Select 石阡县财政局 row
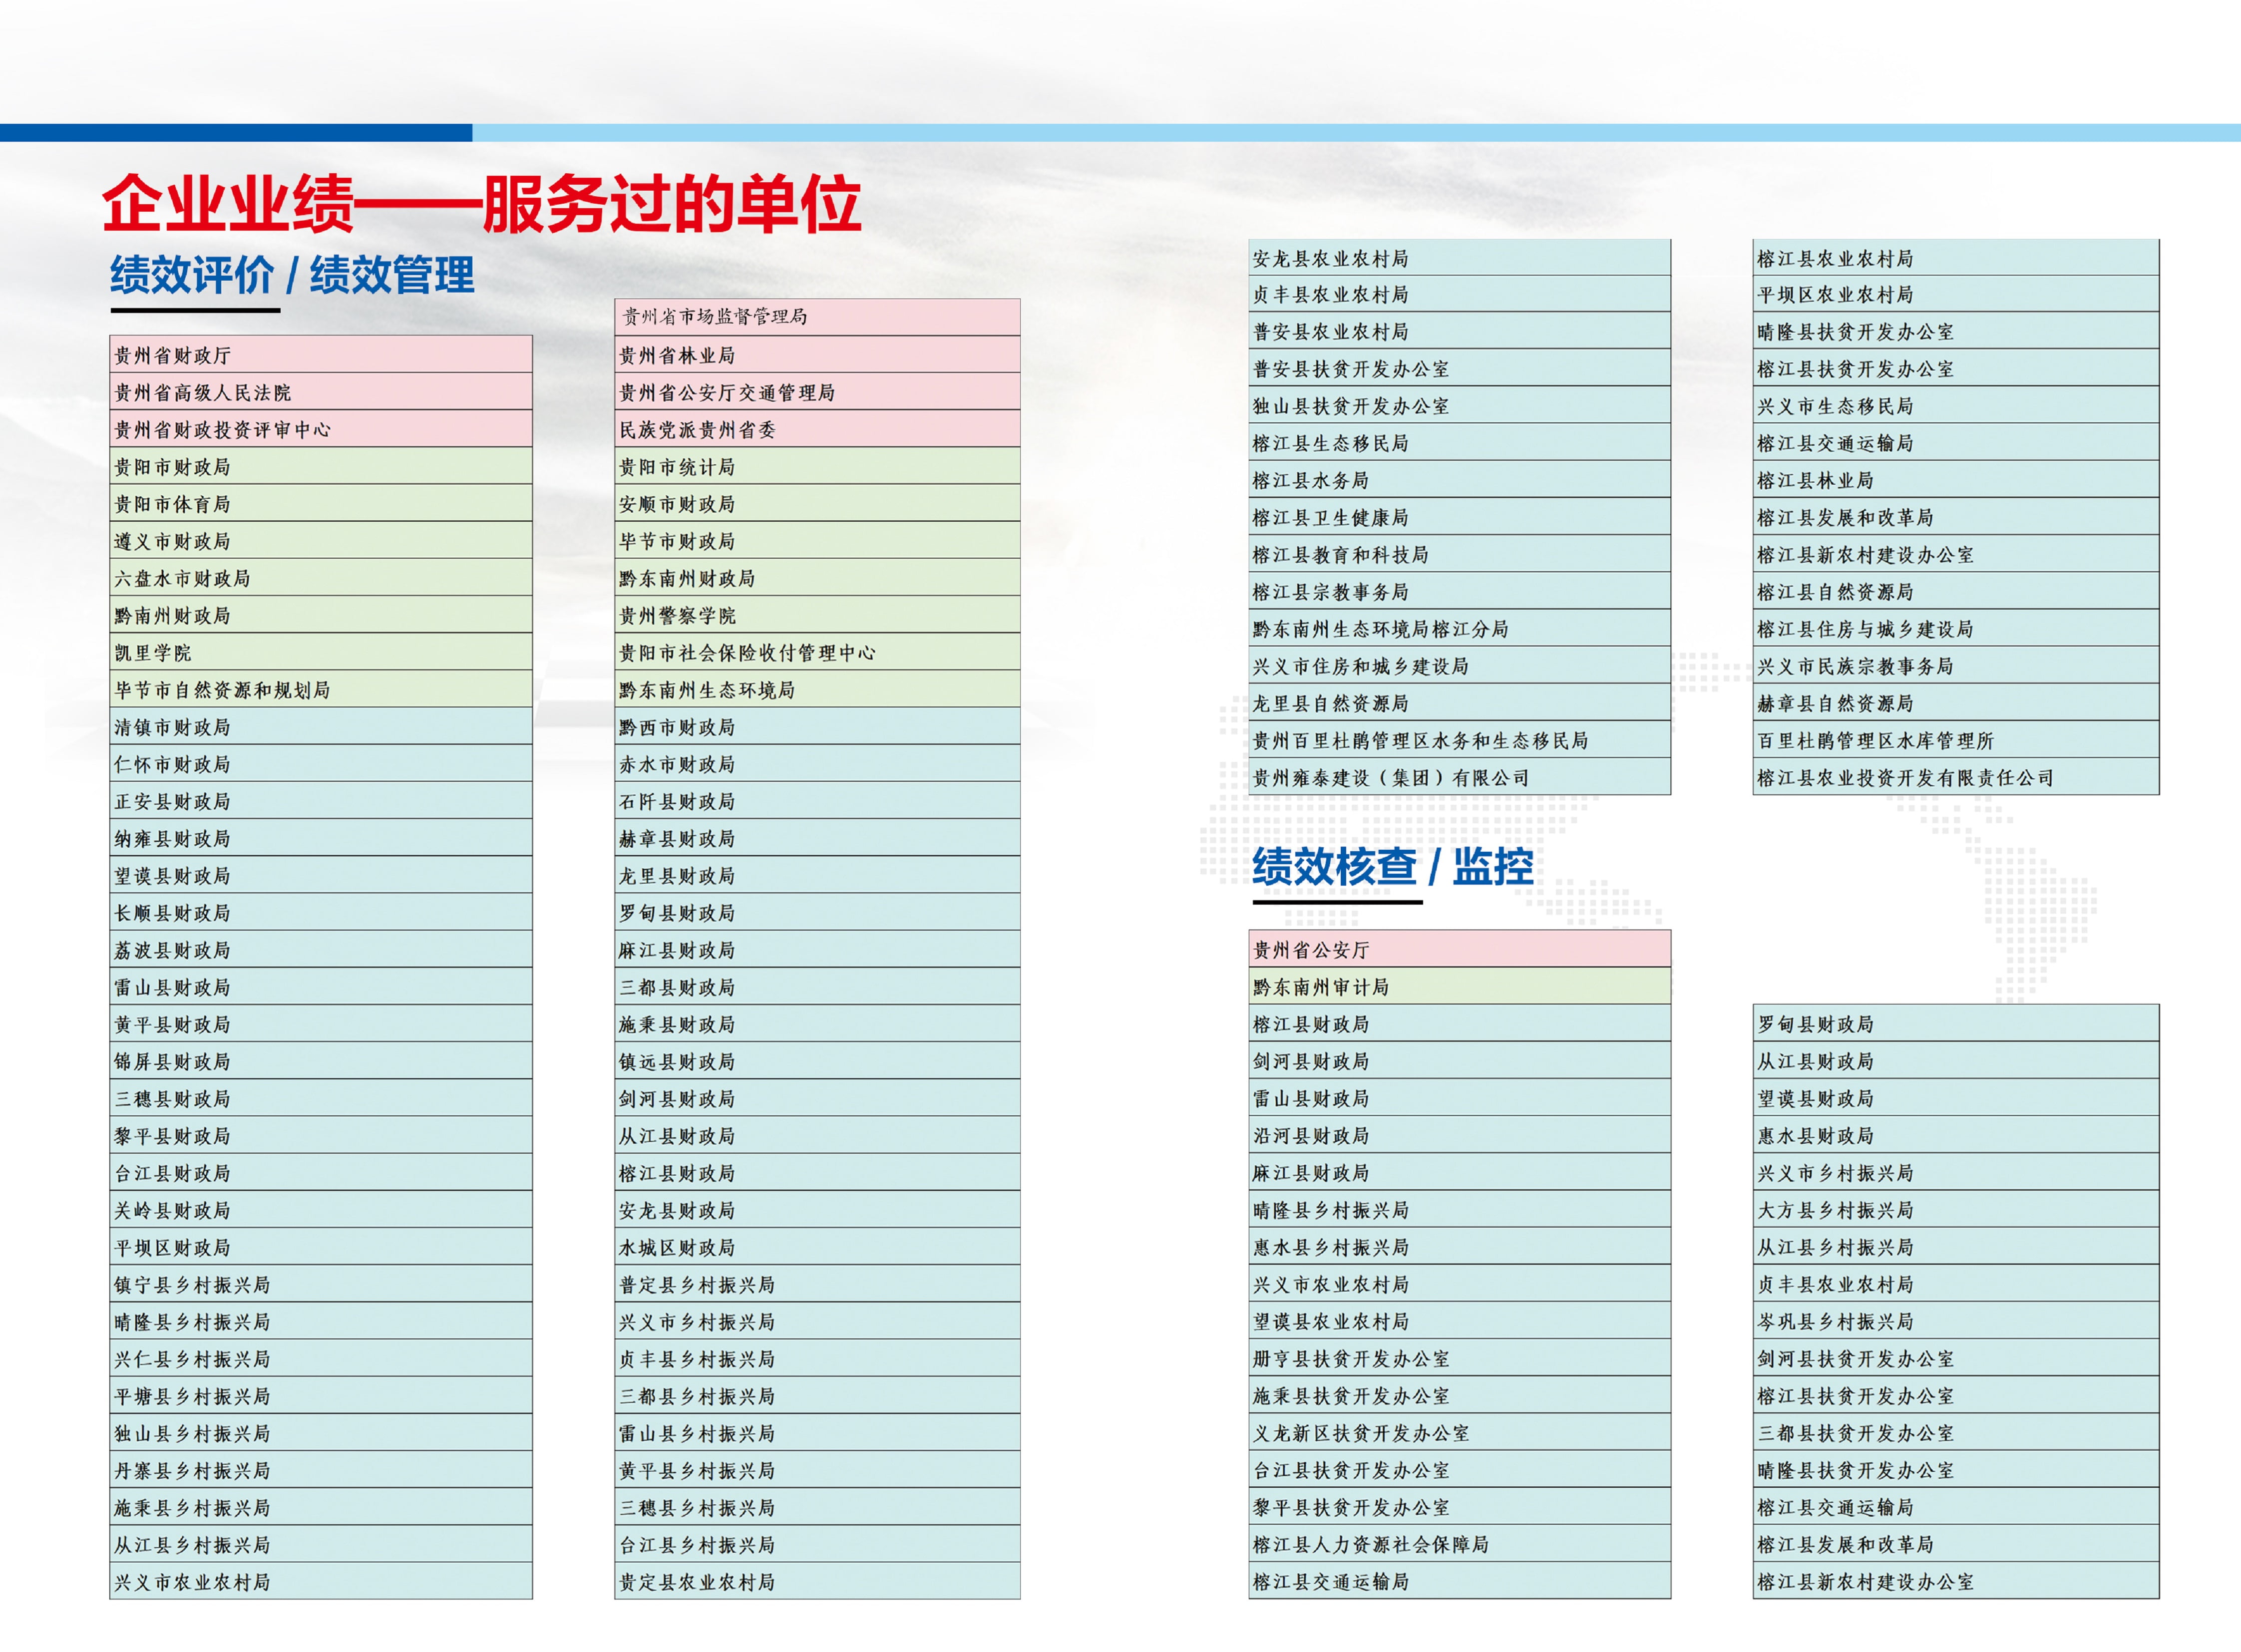2241x1652 pixels. tap(817, 801)
